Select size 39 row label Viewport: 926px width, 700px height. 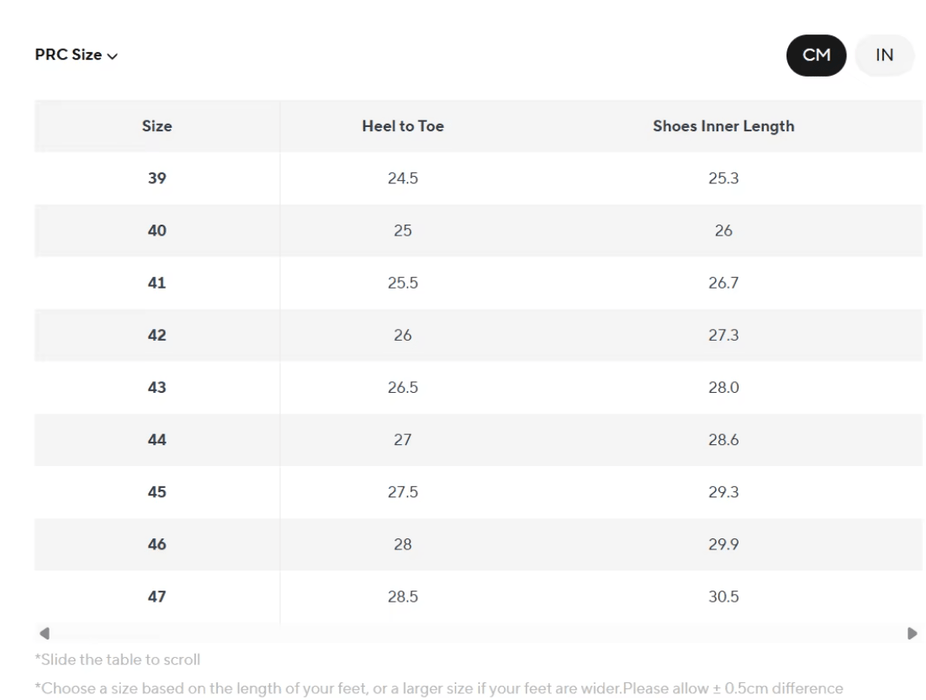tap(157, 178)
